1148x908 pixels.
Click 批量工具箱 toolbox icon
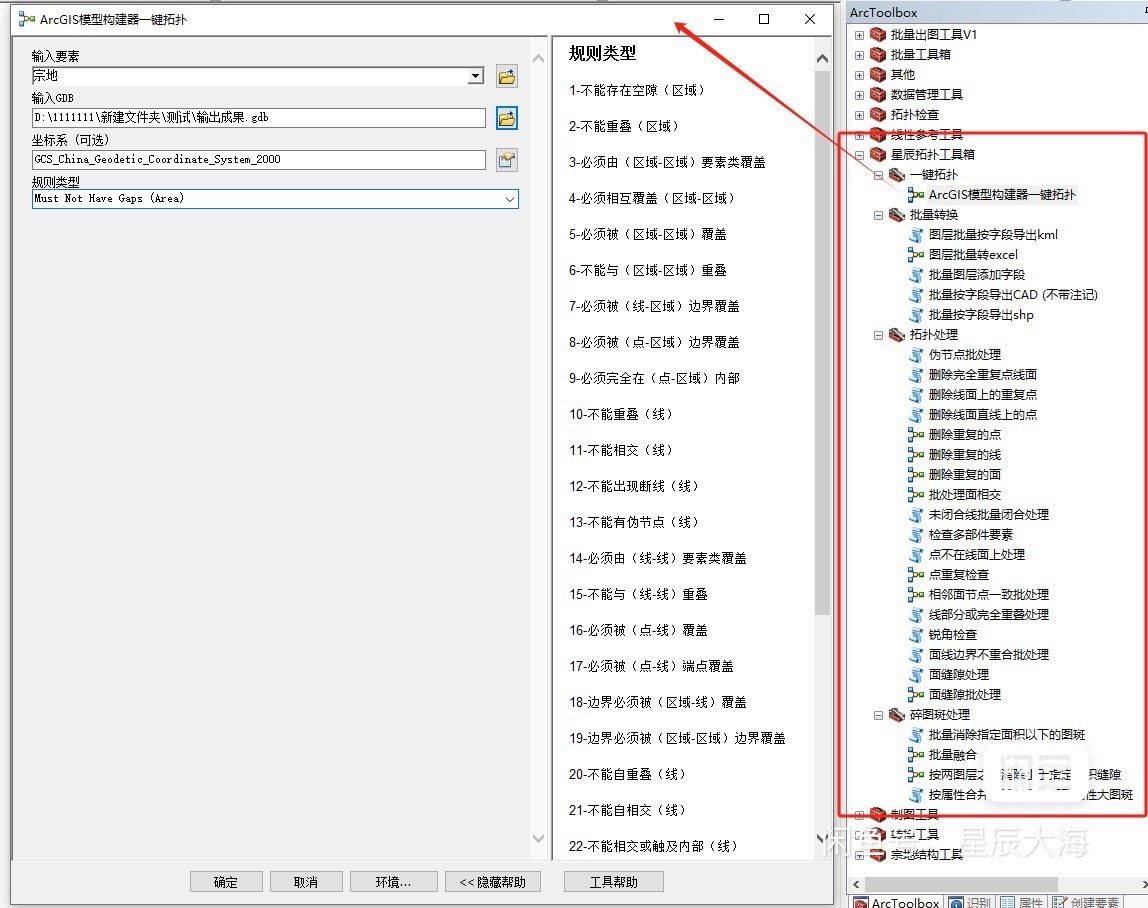point(878,54)
